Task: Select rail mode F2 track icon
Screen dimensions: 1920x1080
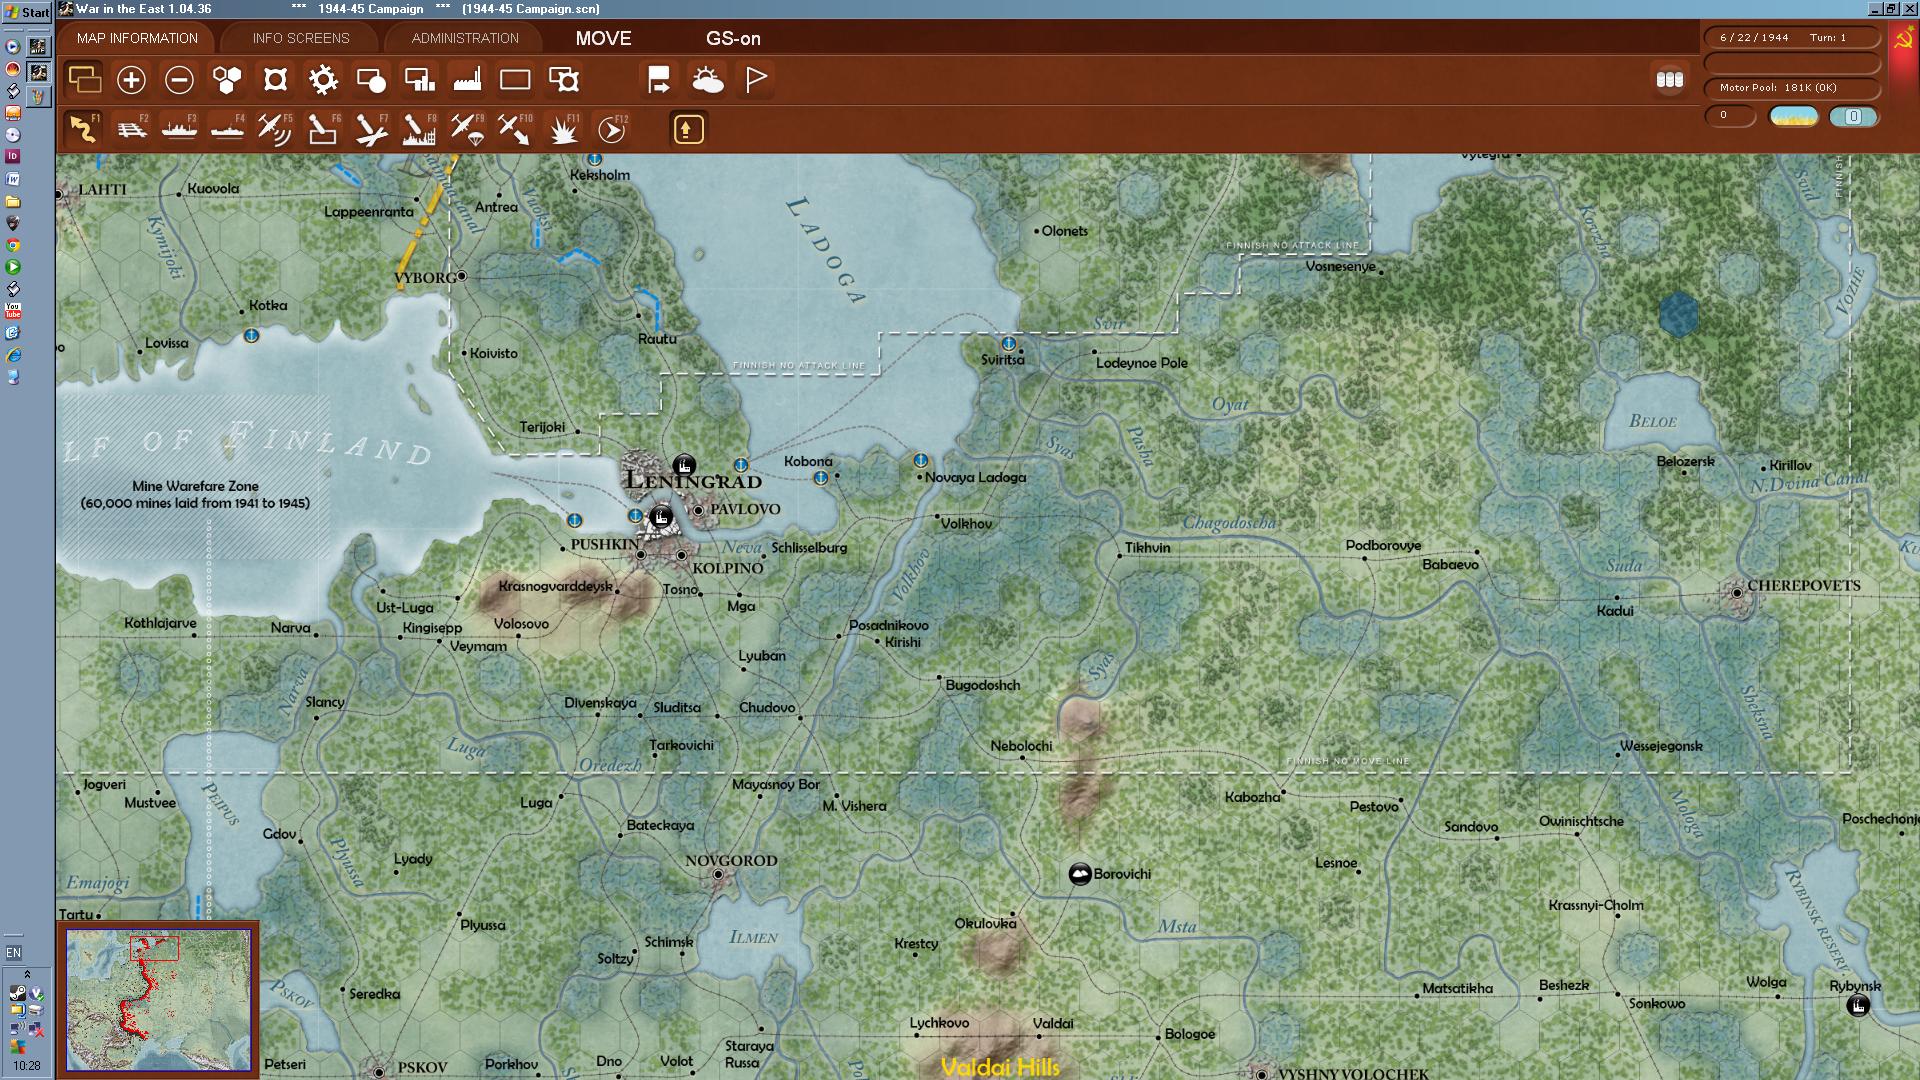Action: (131, 129)
